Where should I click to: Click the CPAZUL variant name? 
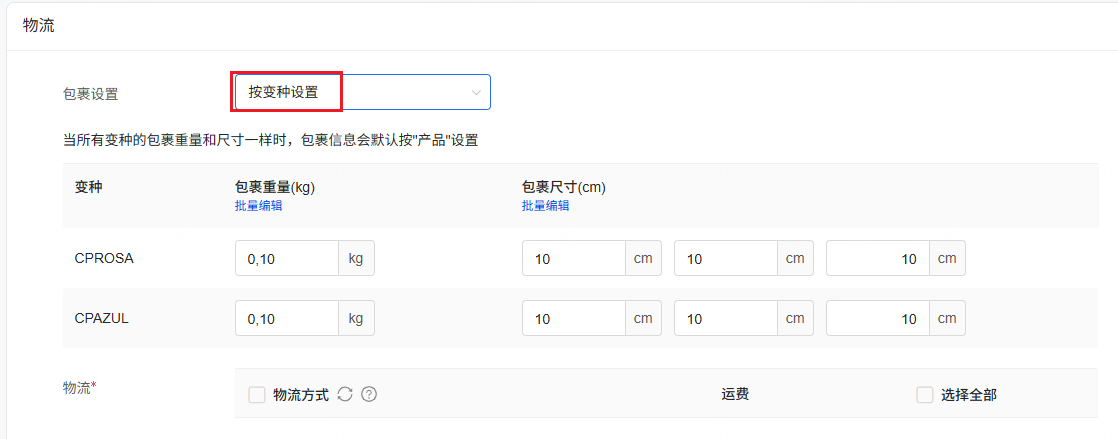click(102, 319)
